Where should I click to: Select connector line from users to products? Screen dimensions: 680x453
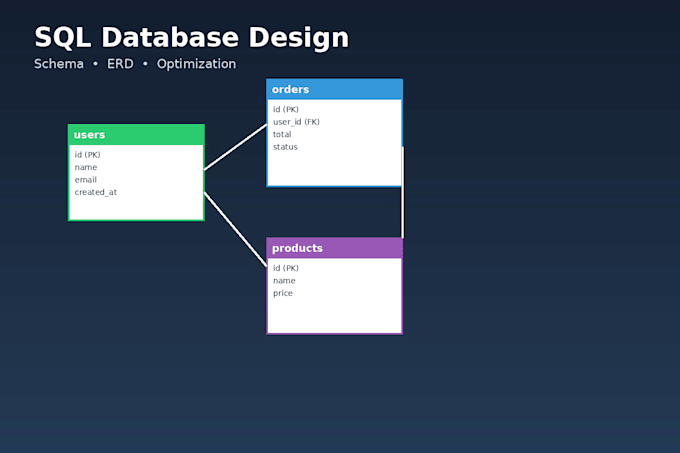[235, 229]
